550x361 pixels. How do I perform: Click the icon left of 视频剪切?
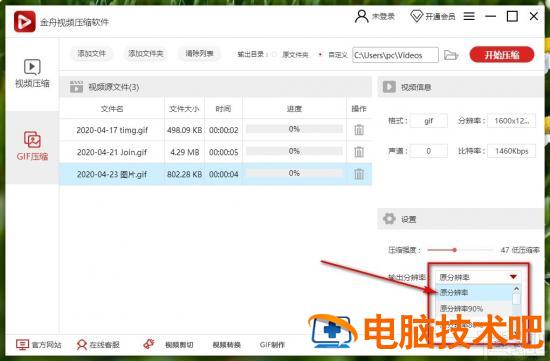pyautogui.click(x=149, y=344)
